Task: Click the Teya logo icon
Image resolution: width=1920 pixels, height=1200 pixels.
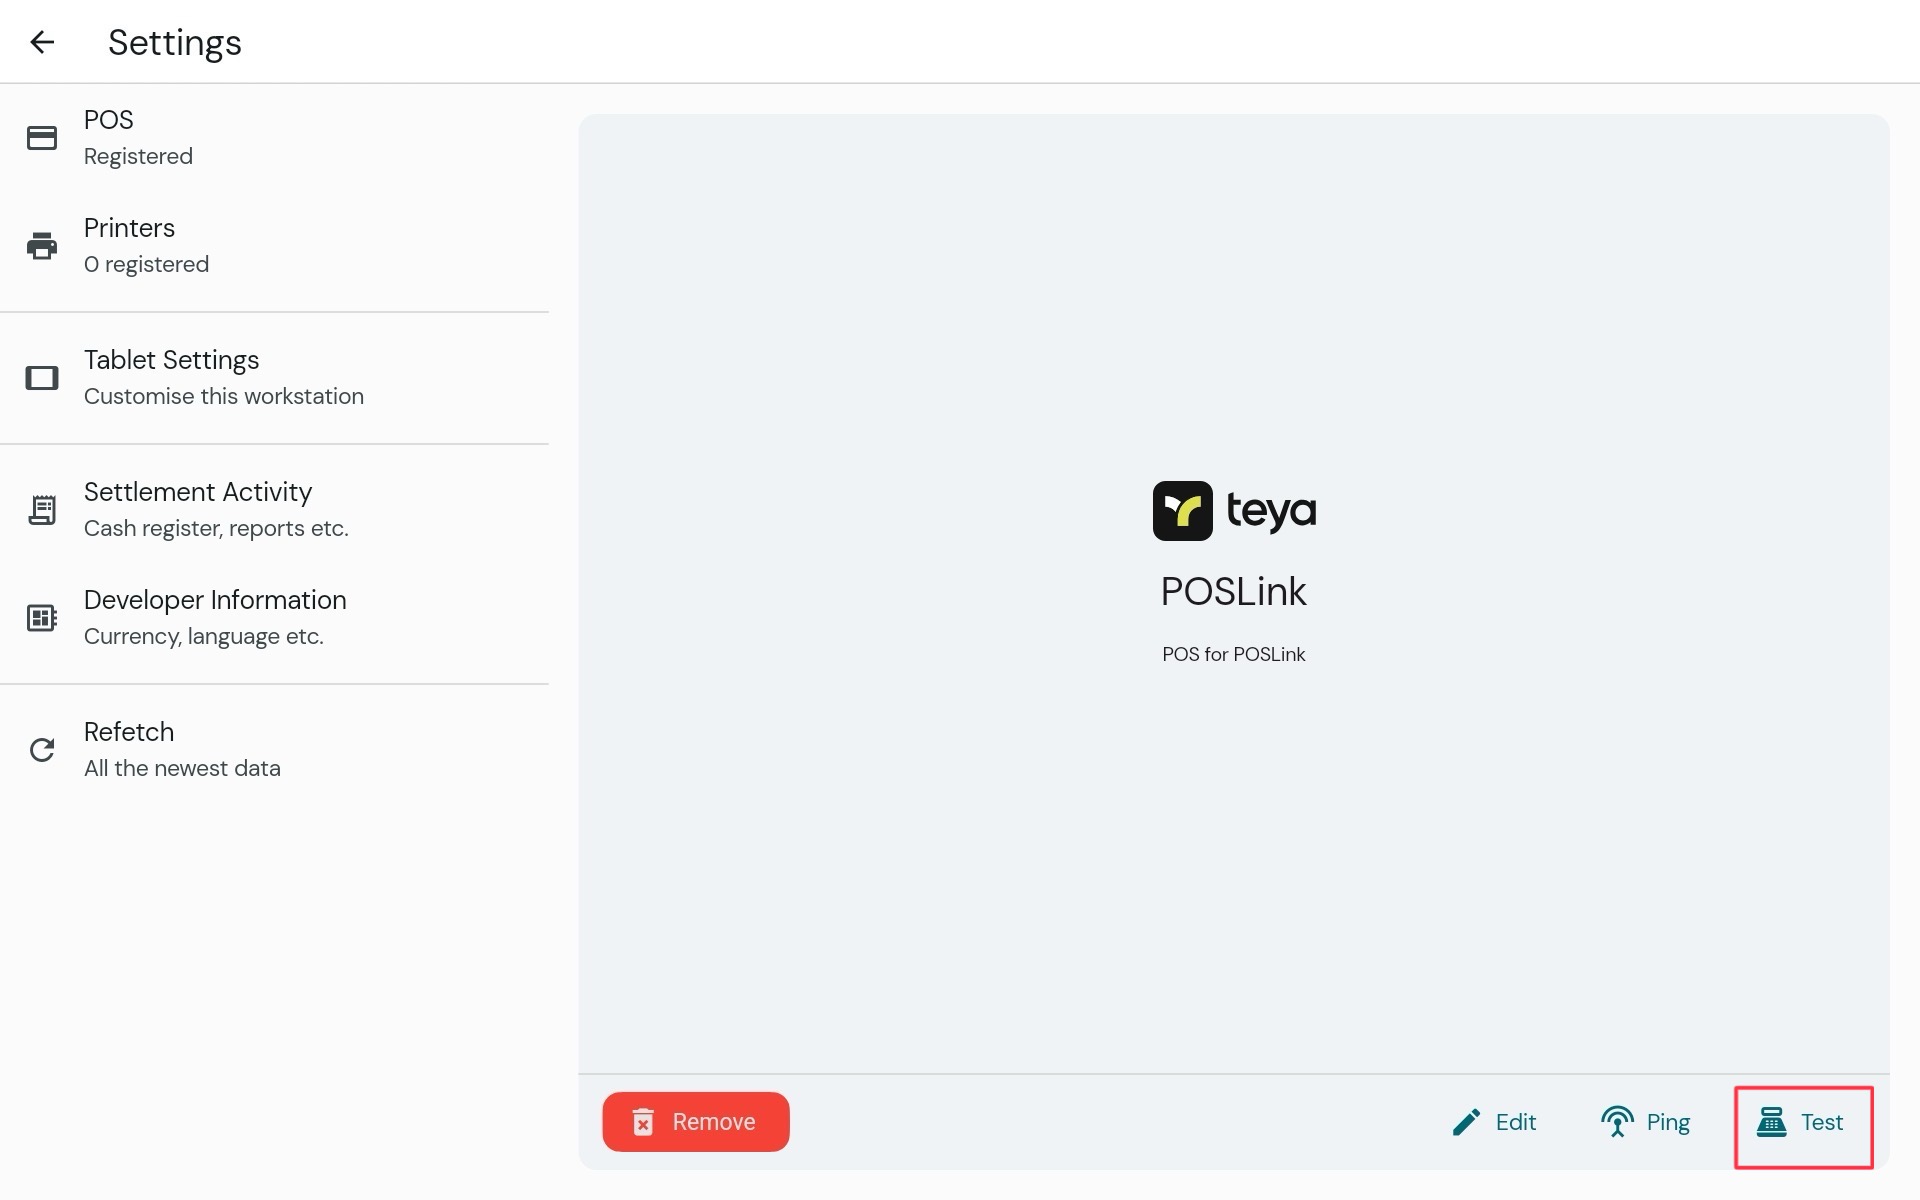Action: click(x=1183, y=511)
